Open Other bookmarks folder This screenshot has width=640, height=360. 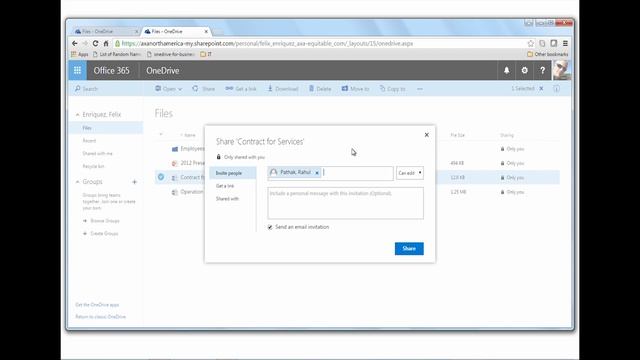pyautogui.click(x=547, y=54)
